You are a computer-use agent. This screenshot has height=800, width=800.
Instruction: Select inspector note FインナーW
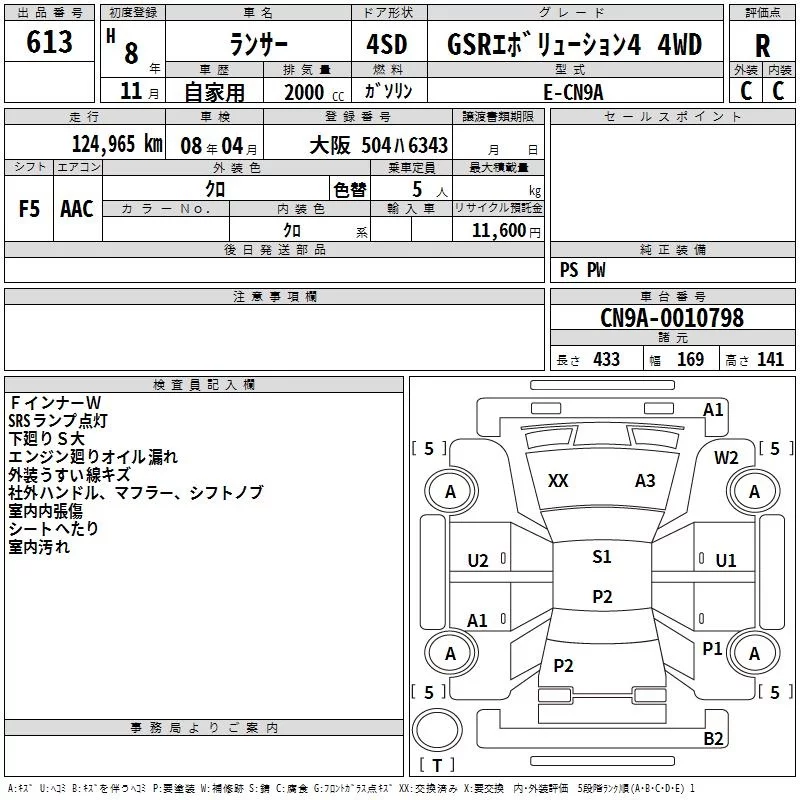[x=55, y=403]
